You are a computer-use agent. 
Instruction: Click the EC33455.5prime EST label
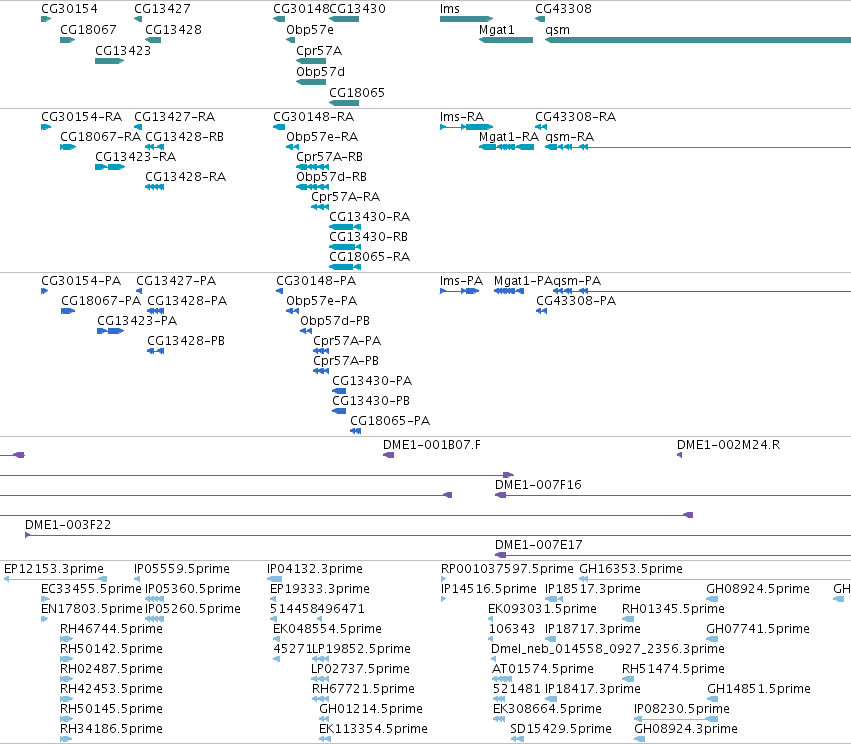click(x=91, y=589)
